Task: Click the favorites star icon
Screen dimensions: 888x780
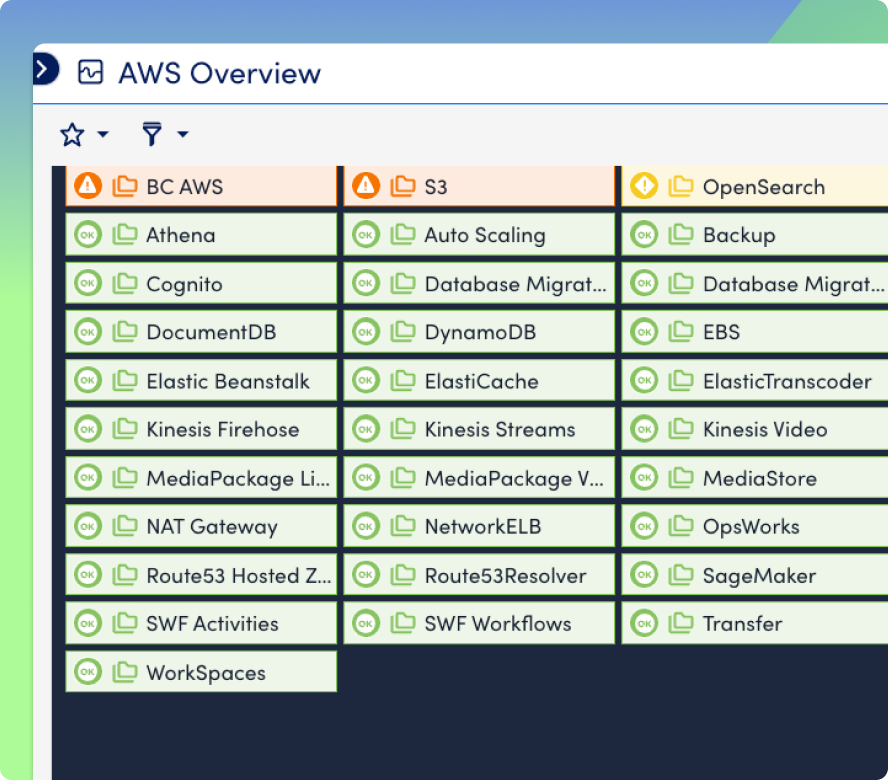Action: 72,135
